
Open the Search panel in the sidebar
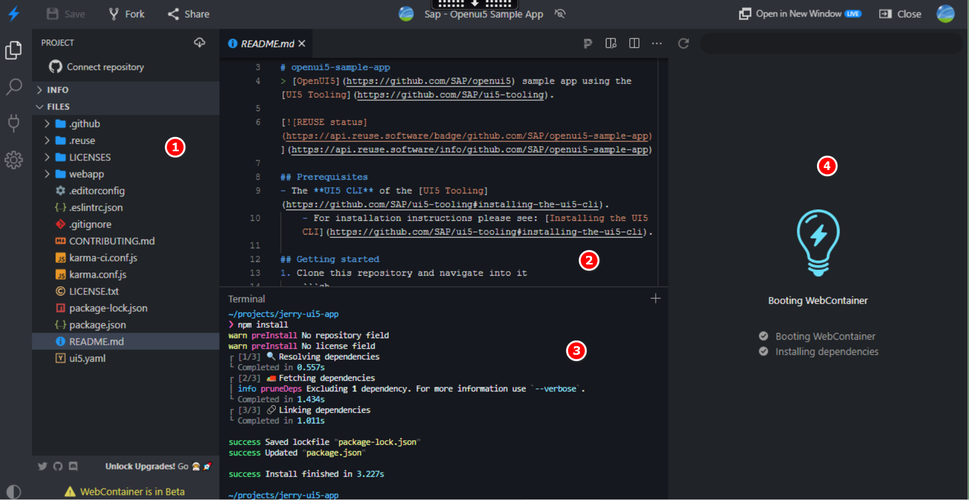tap(14, 87)
